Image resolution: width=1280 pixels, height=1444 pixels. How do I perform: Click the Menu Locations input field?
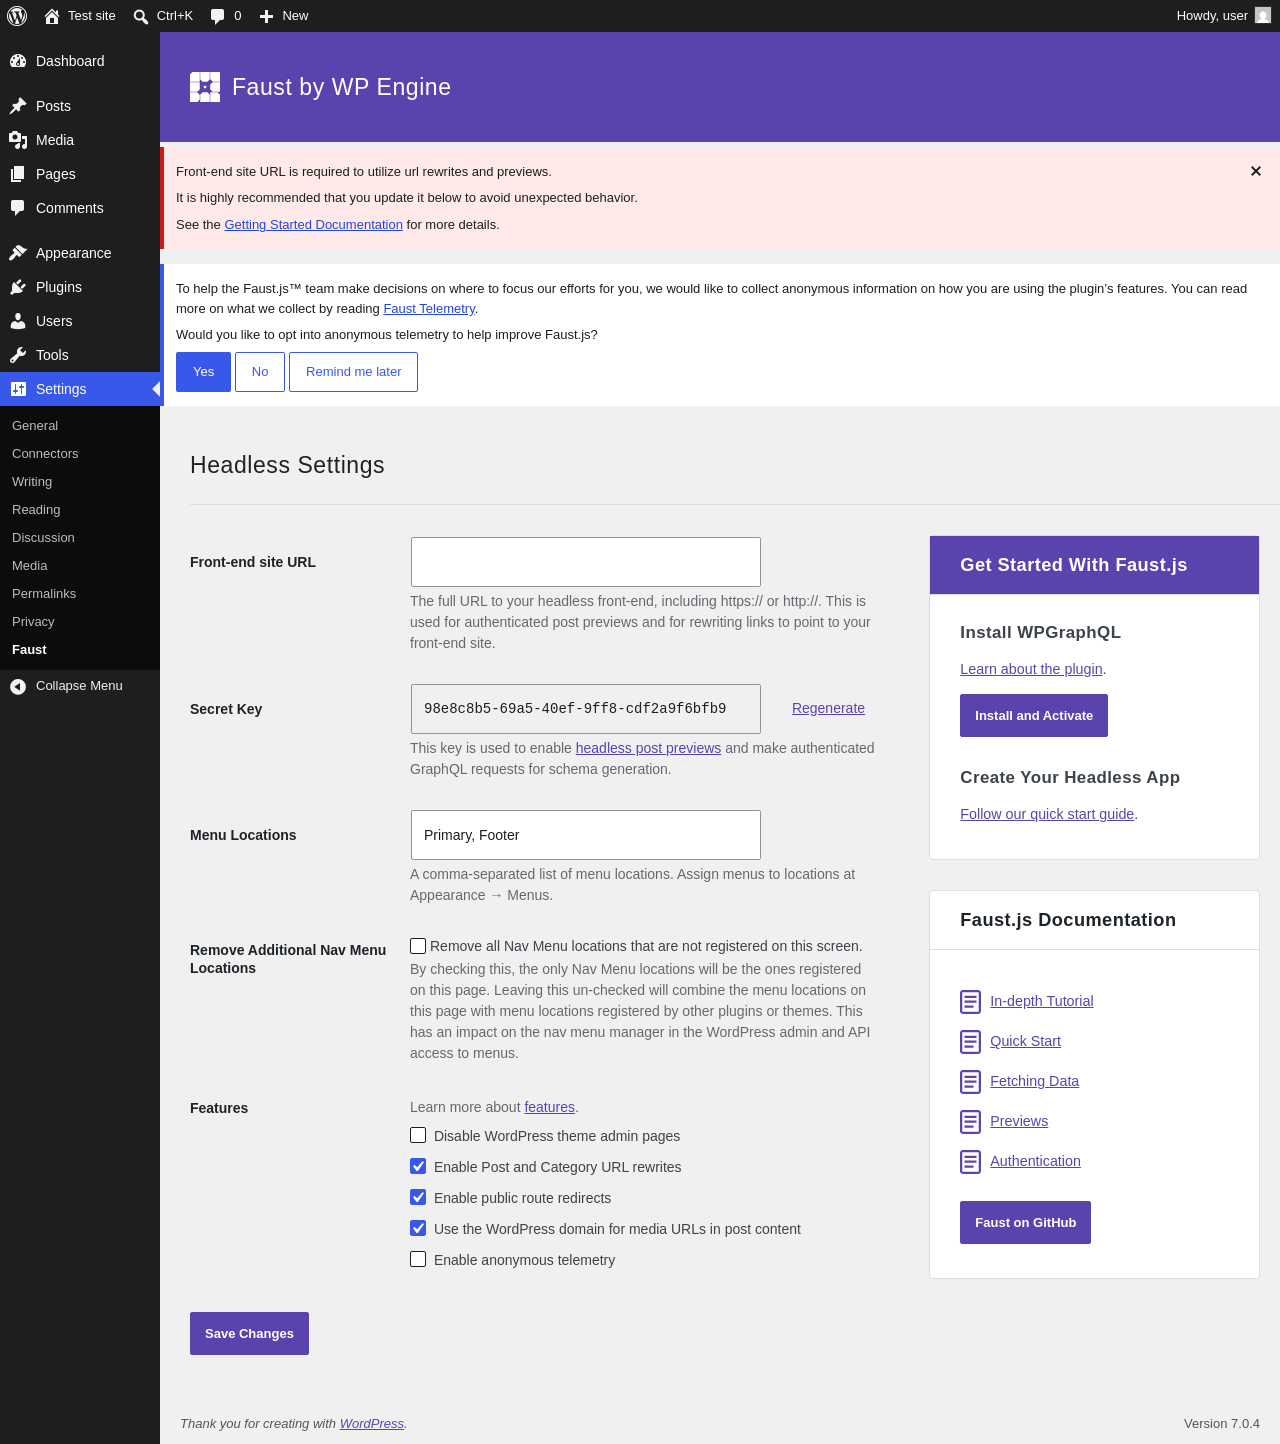tap(586, 835)
